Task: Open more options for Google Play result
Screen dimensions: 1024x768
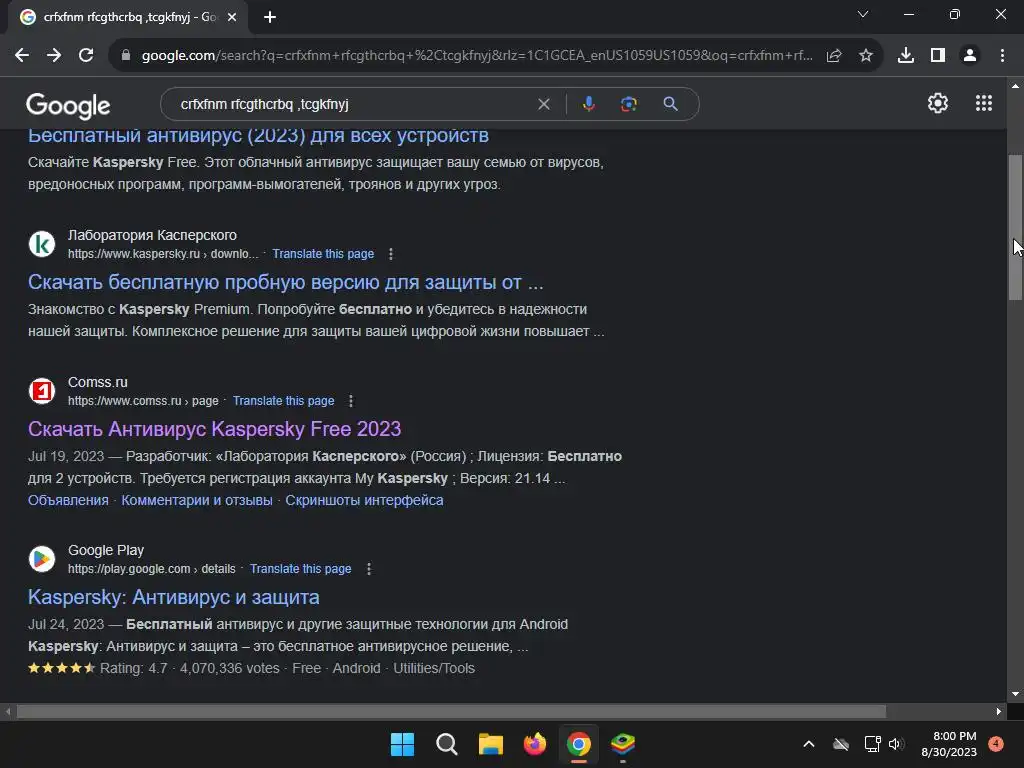Action: pyautogui.click(x=369, y=569)
